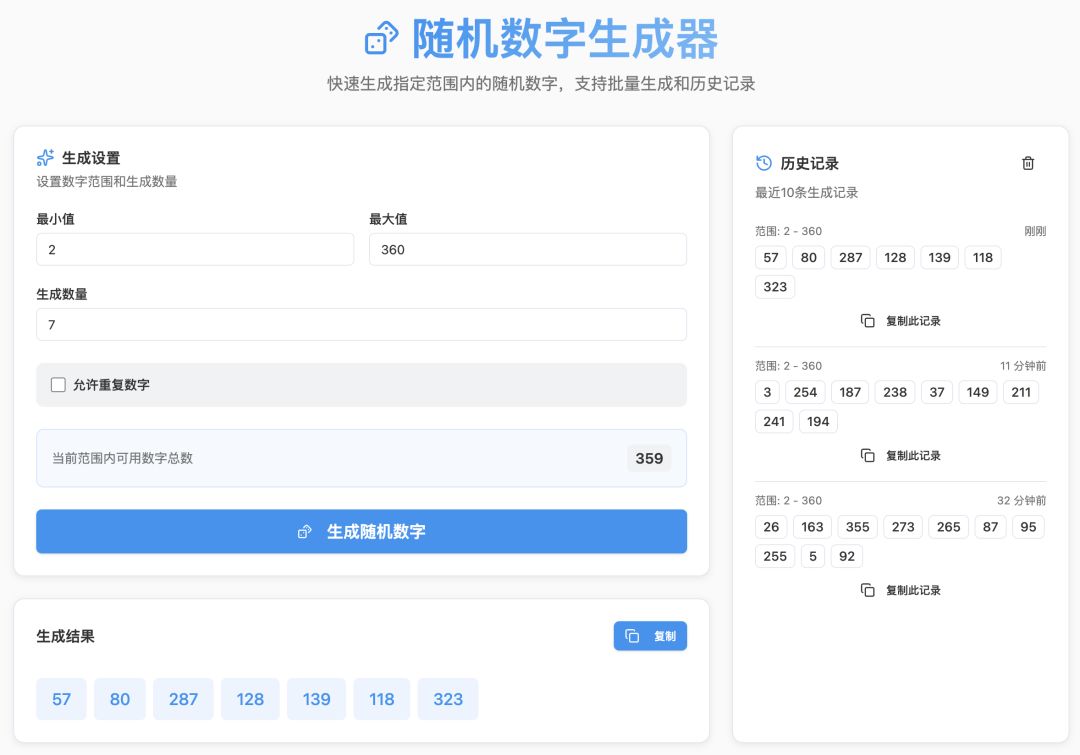Click 复制此记录 for the 32 分钟前 record
The height and width of the screenshot is (755, 1080).
[x=900, y=590]
